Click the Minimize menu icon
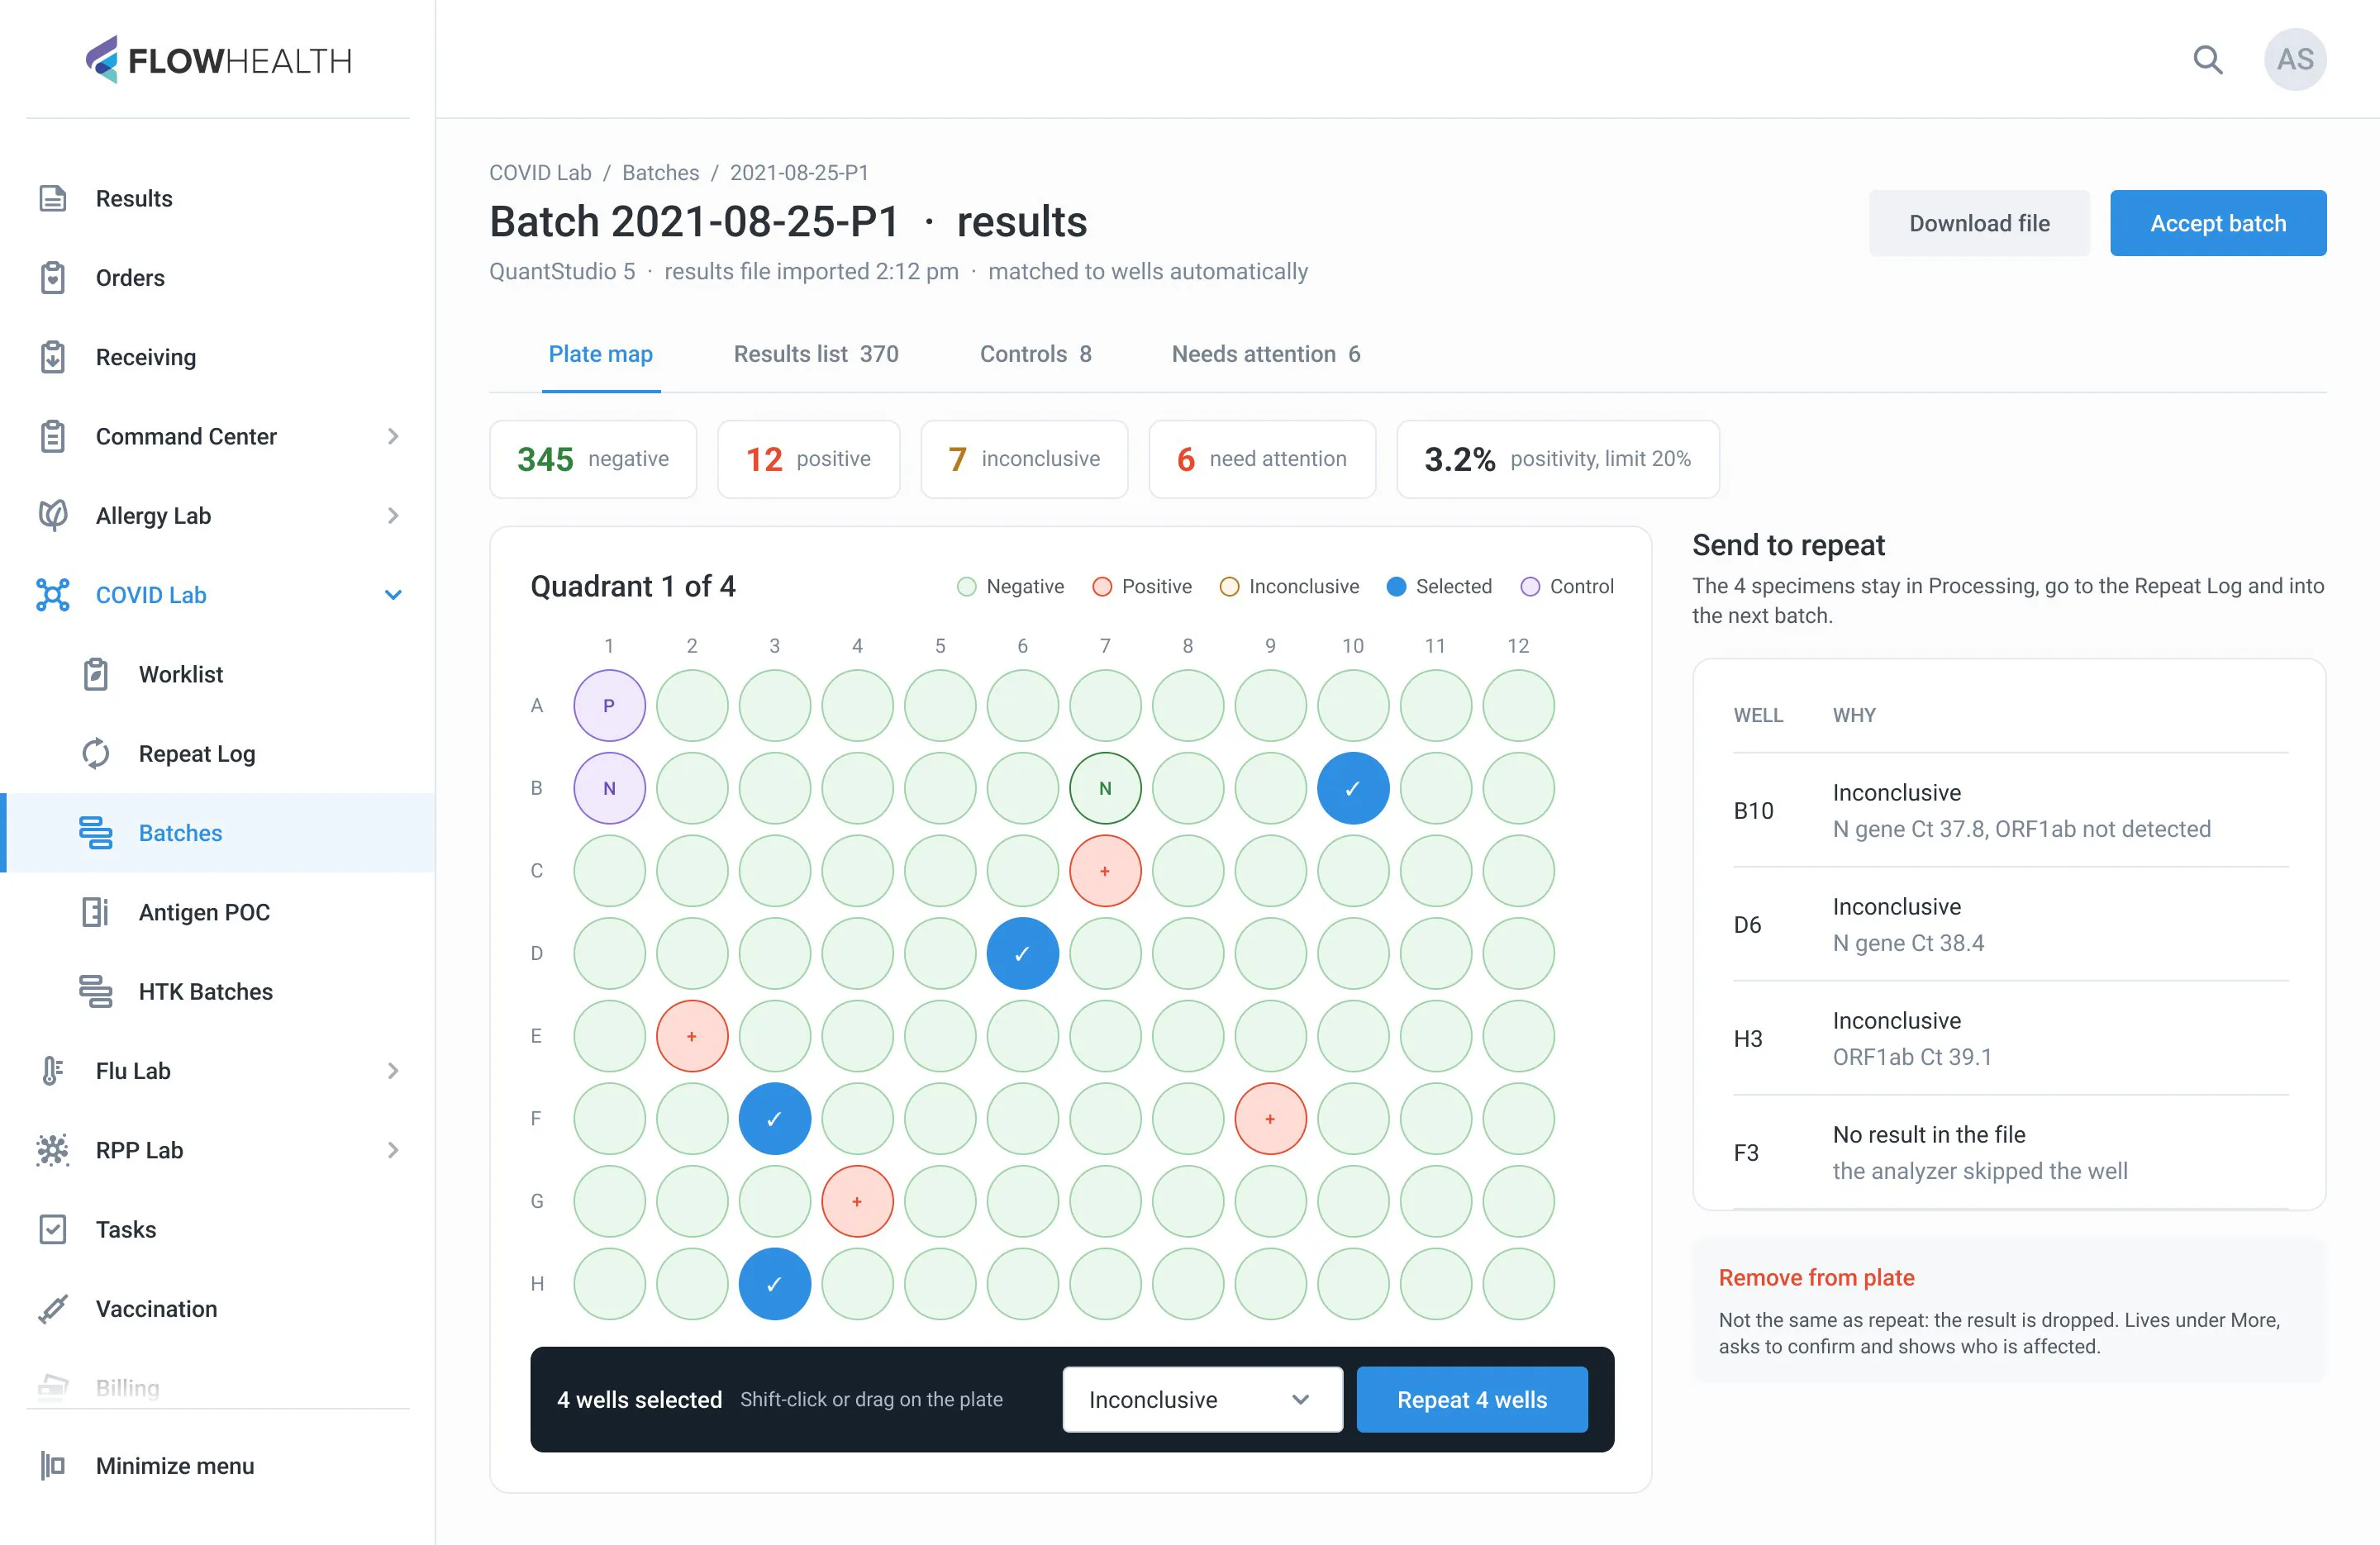Viewport: 2380px width, 1545px height. (x=53, y=1465)
